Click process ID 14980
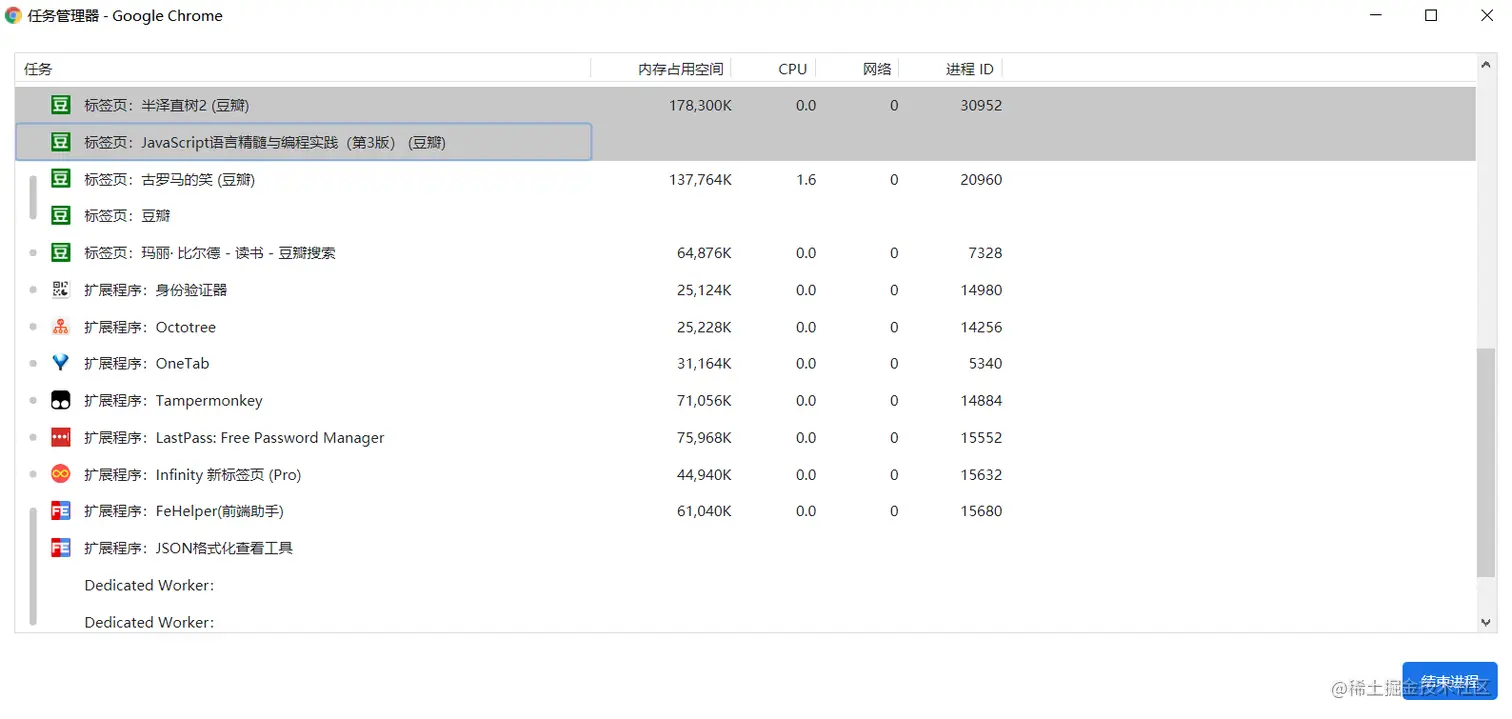 point(981,290)
